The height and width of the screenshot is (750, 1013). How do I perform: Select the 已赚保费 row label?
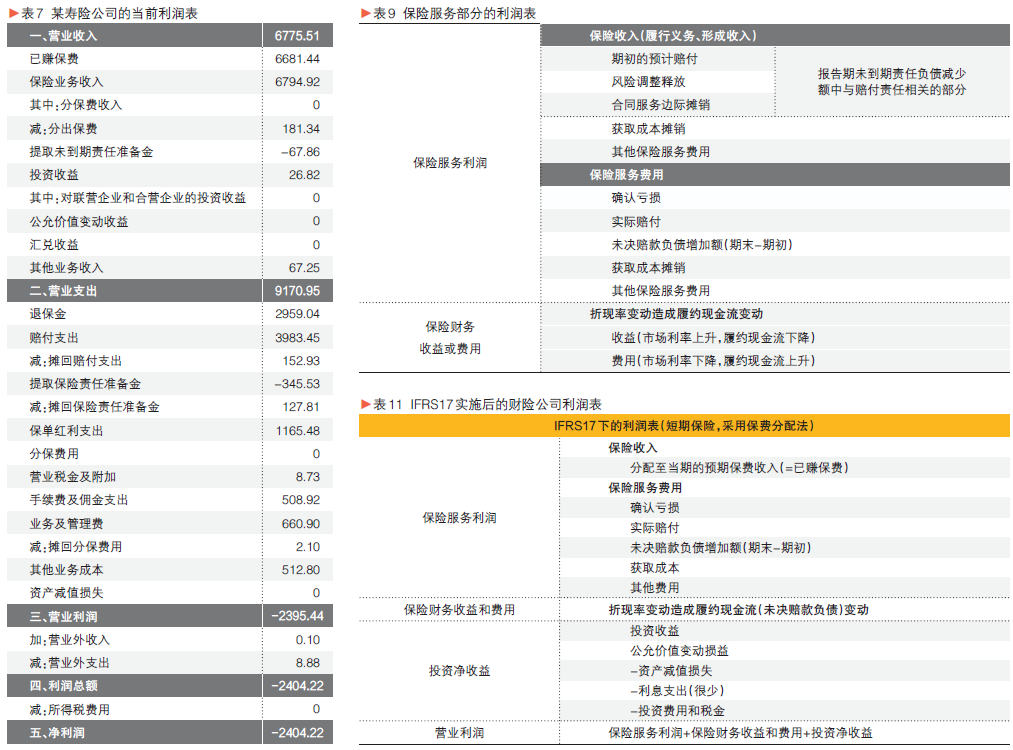[x=54, y=59]
